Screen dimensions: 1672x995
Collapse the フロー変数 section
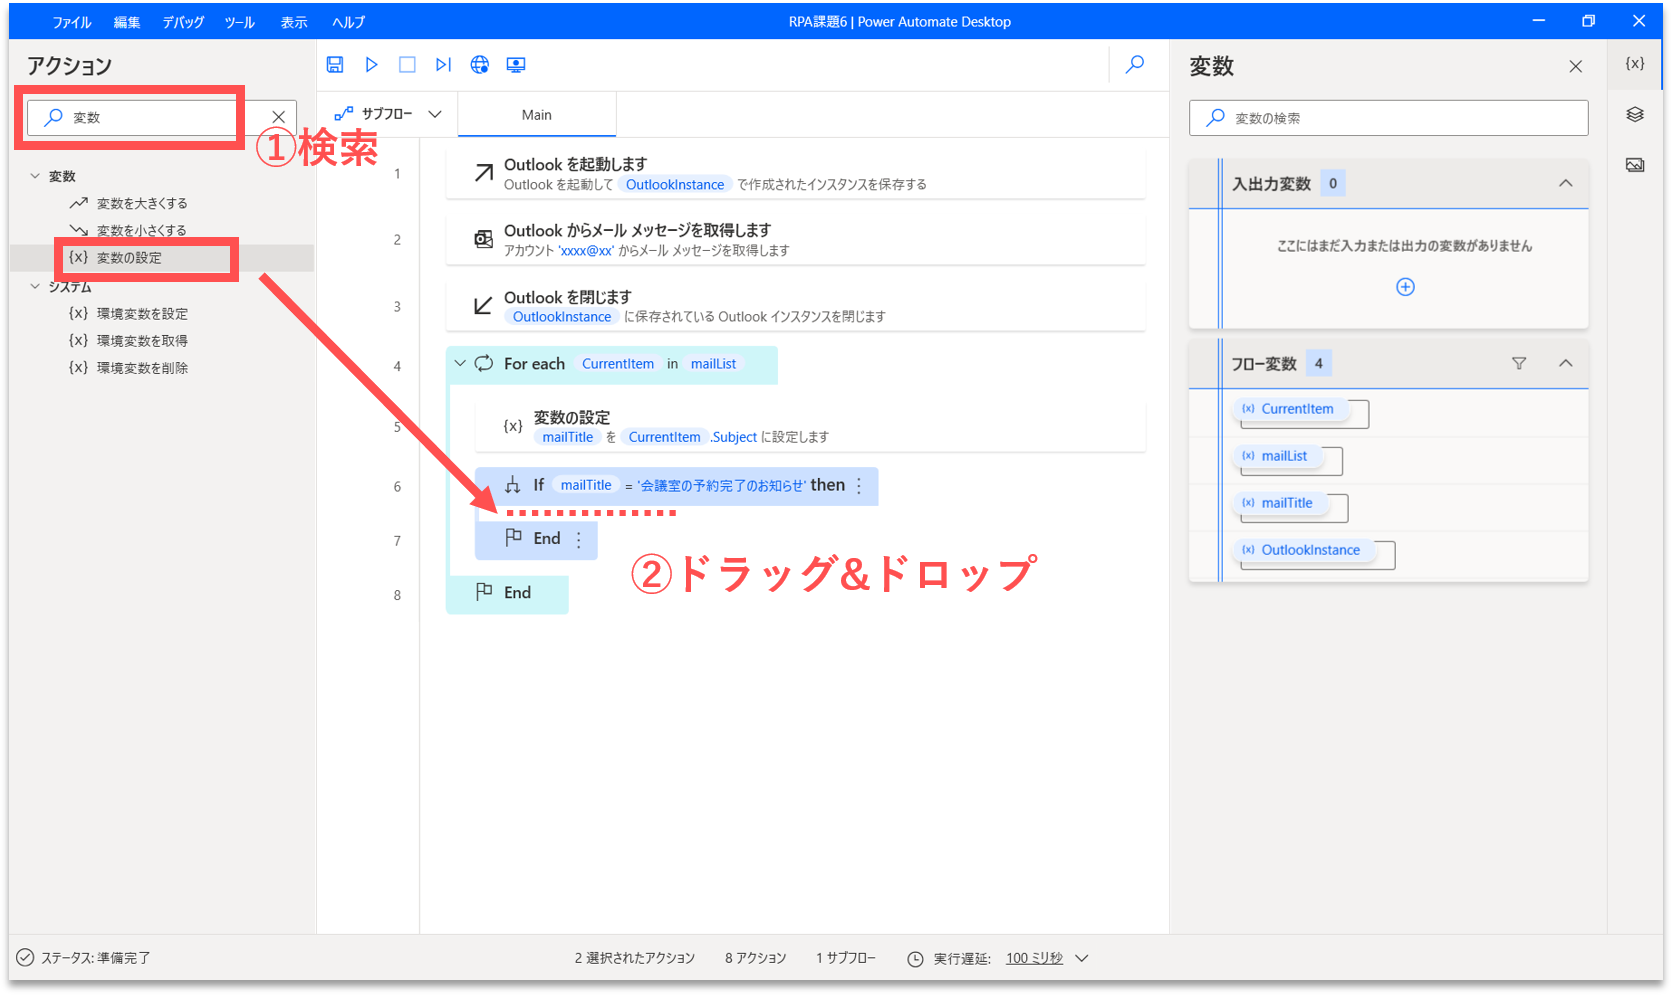(1566, 364)
